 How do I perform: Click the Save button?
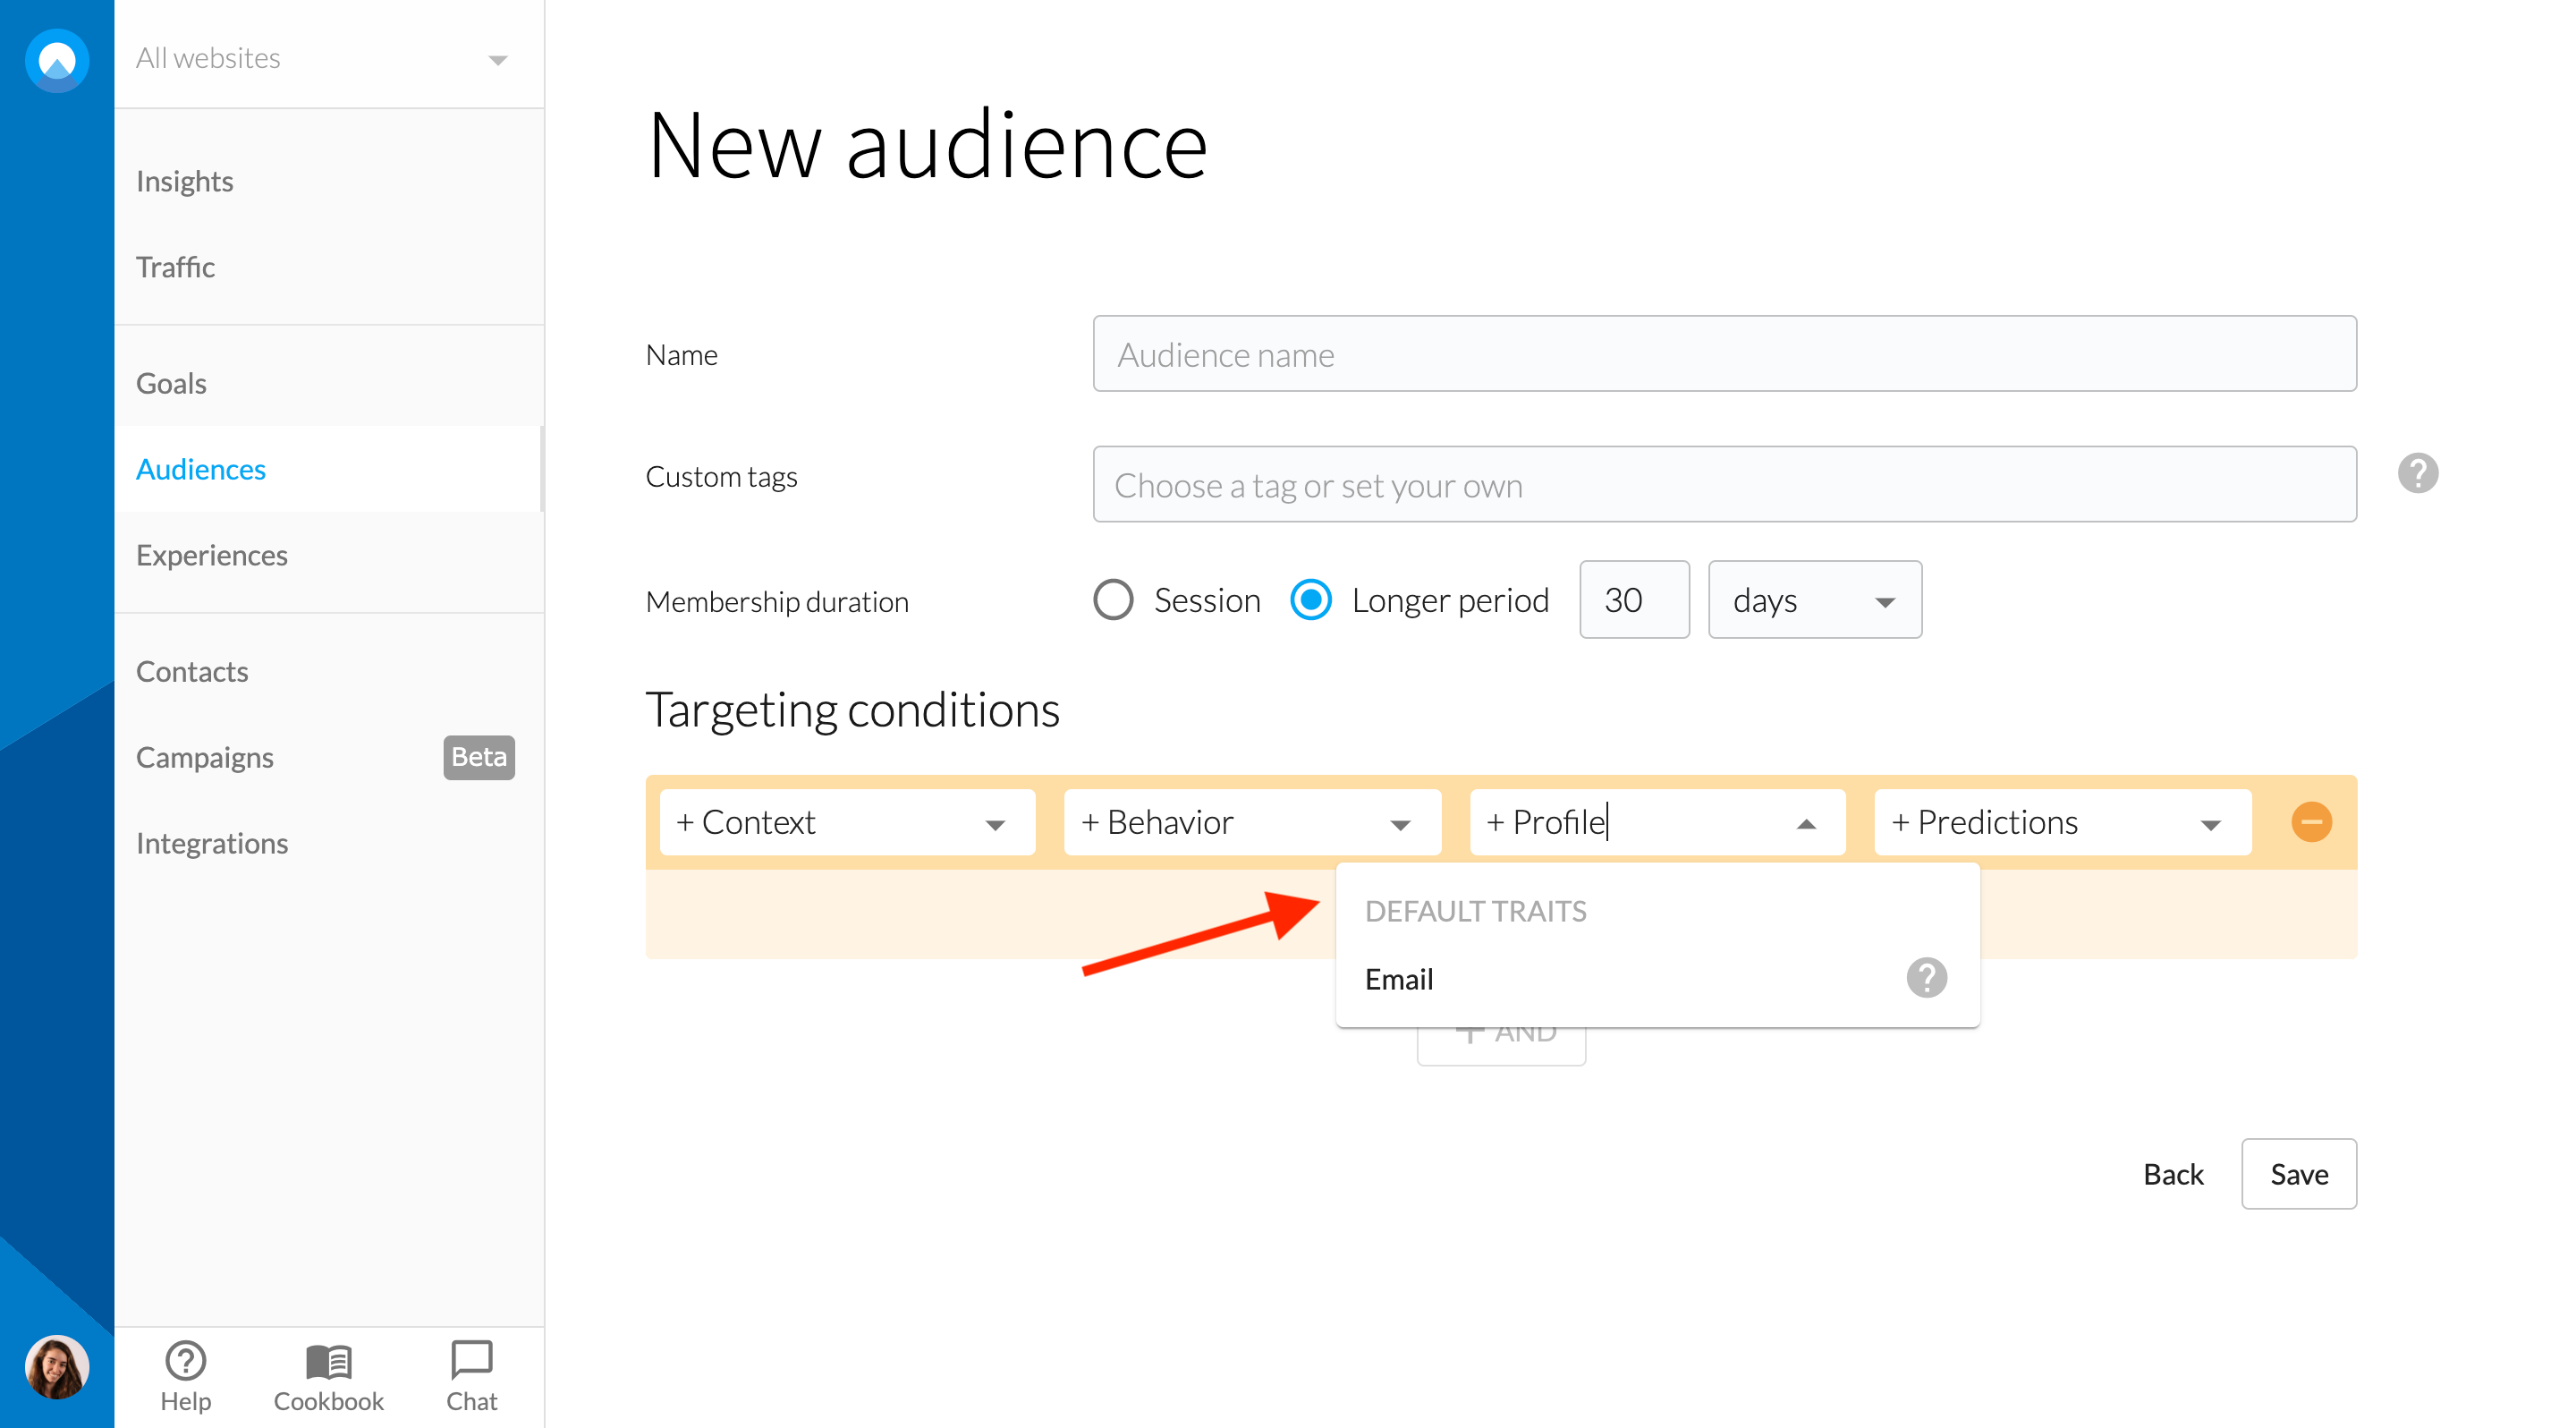click(x=2298, y=1173)
